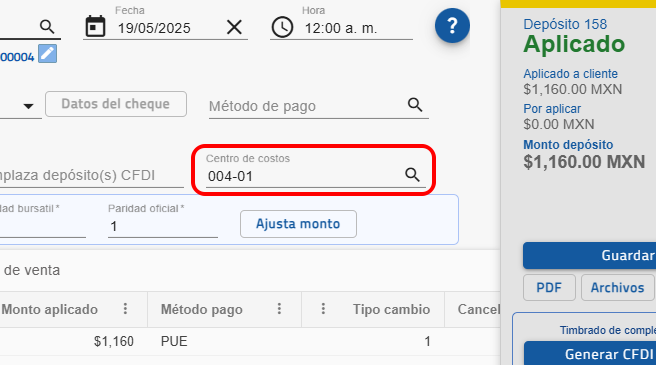
Task: Open column menu for Método pago
Action: (x=279, y=309)
